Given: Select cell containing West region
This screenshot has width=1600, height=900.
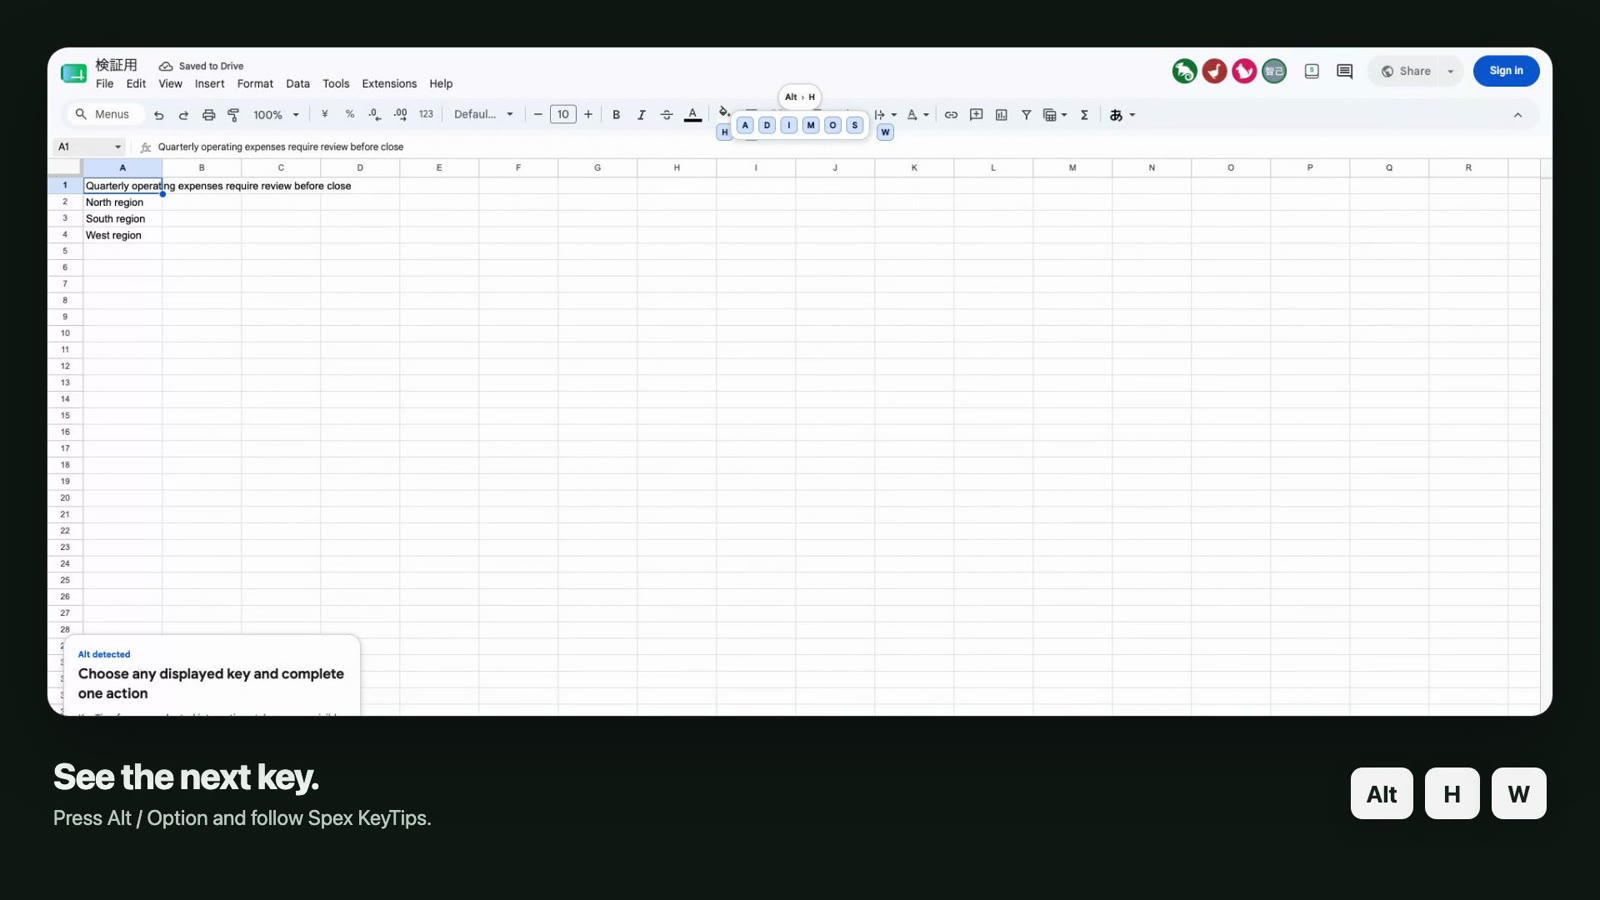Looking at the screenshot, I should pos(122,235).
